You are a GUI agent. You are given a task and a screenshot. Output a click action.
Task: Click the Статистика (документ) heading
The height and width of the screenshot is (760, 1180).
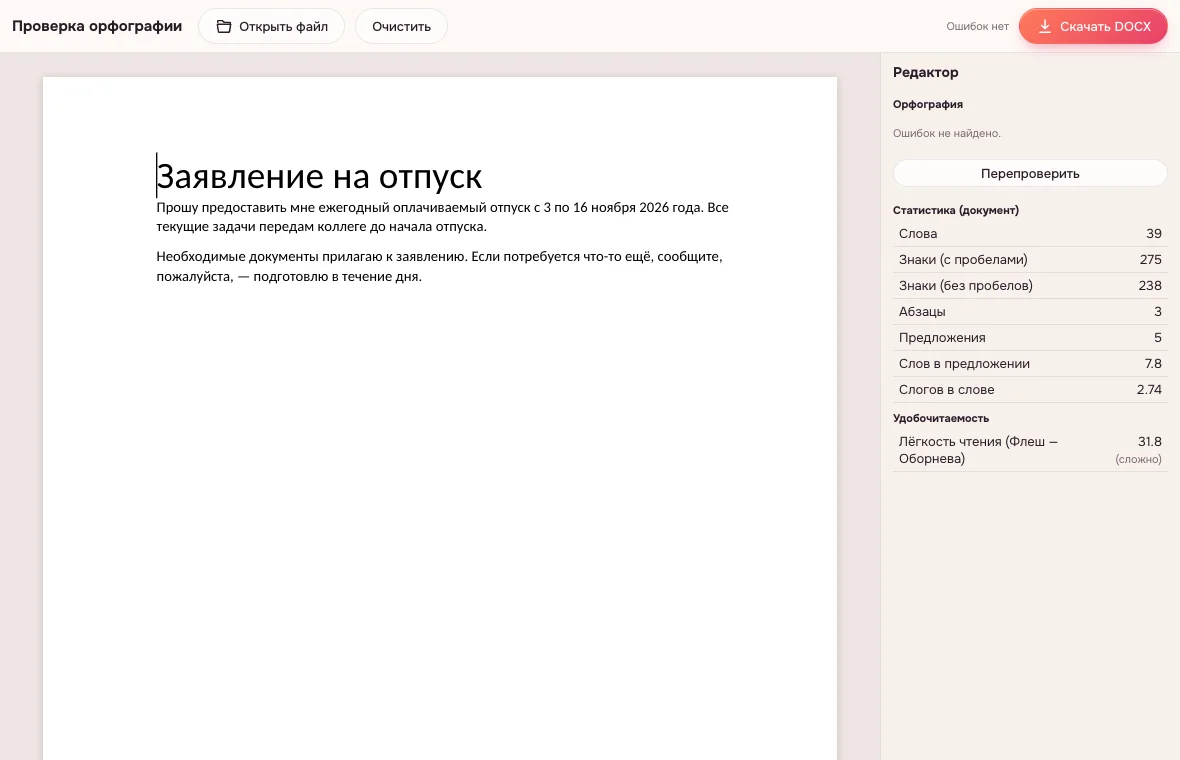tap(956, 210)
